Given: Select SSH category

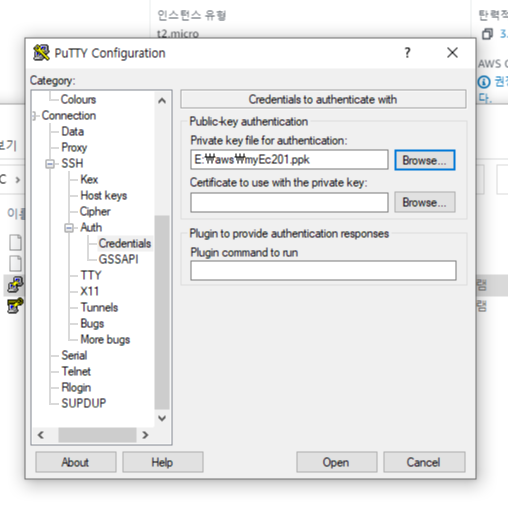Looking at the screenshot, I should pyautogui.click(x=72, y=163).
